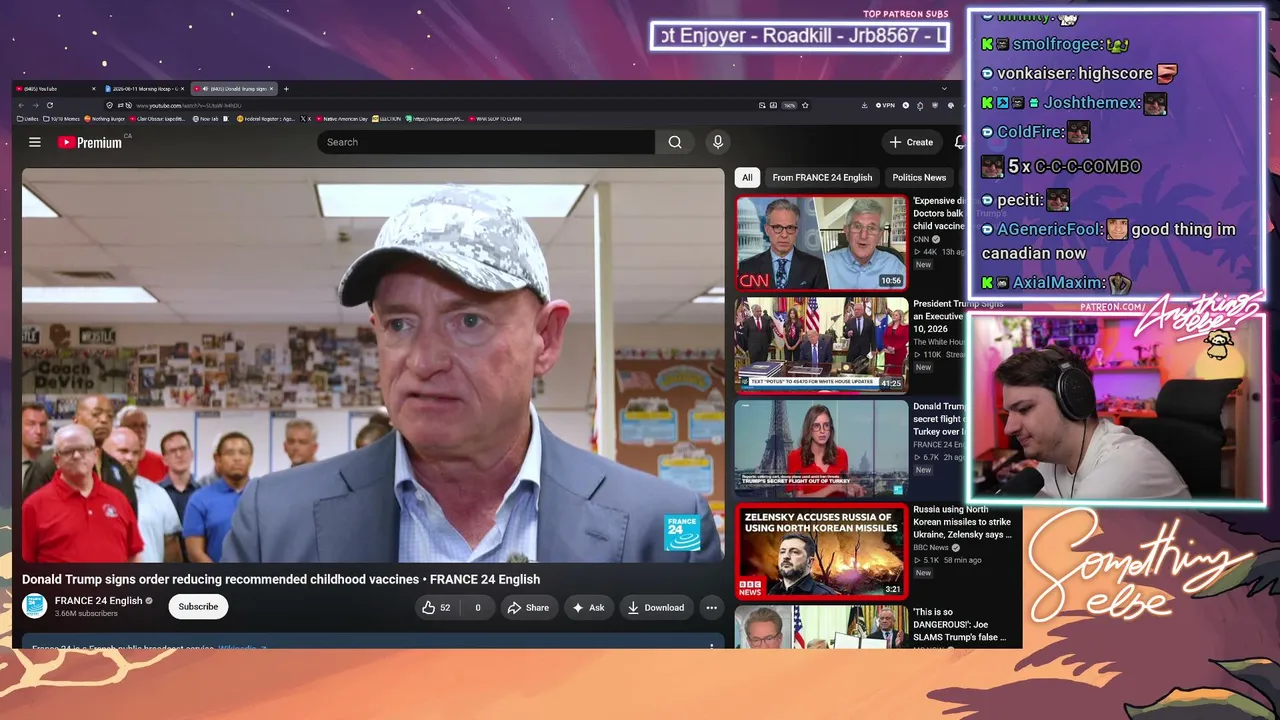Click 'Russia using North Korean missiles' title
This screenshot has height=720, width=1280.
tap(962, 522)
